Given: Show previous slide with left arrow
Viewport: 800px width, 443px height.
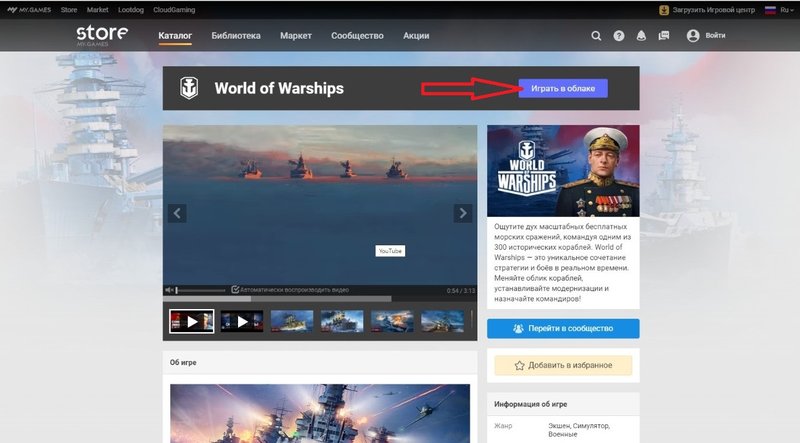Looking at the screenshot, I should click(177, 213).
